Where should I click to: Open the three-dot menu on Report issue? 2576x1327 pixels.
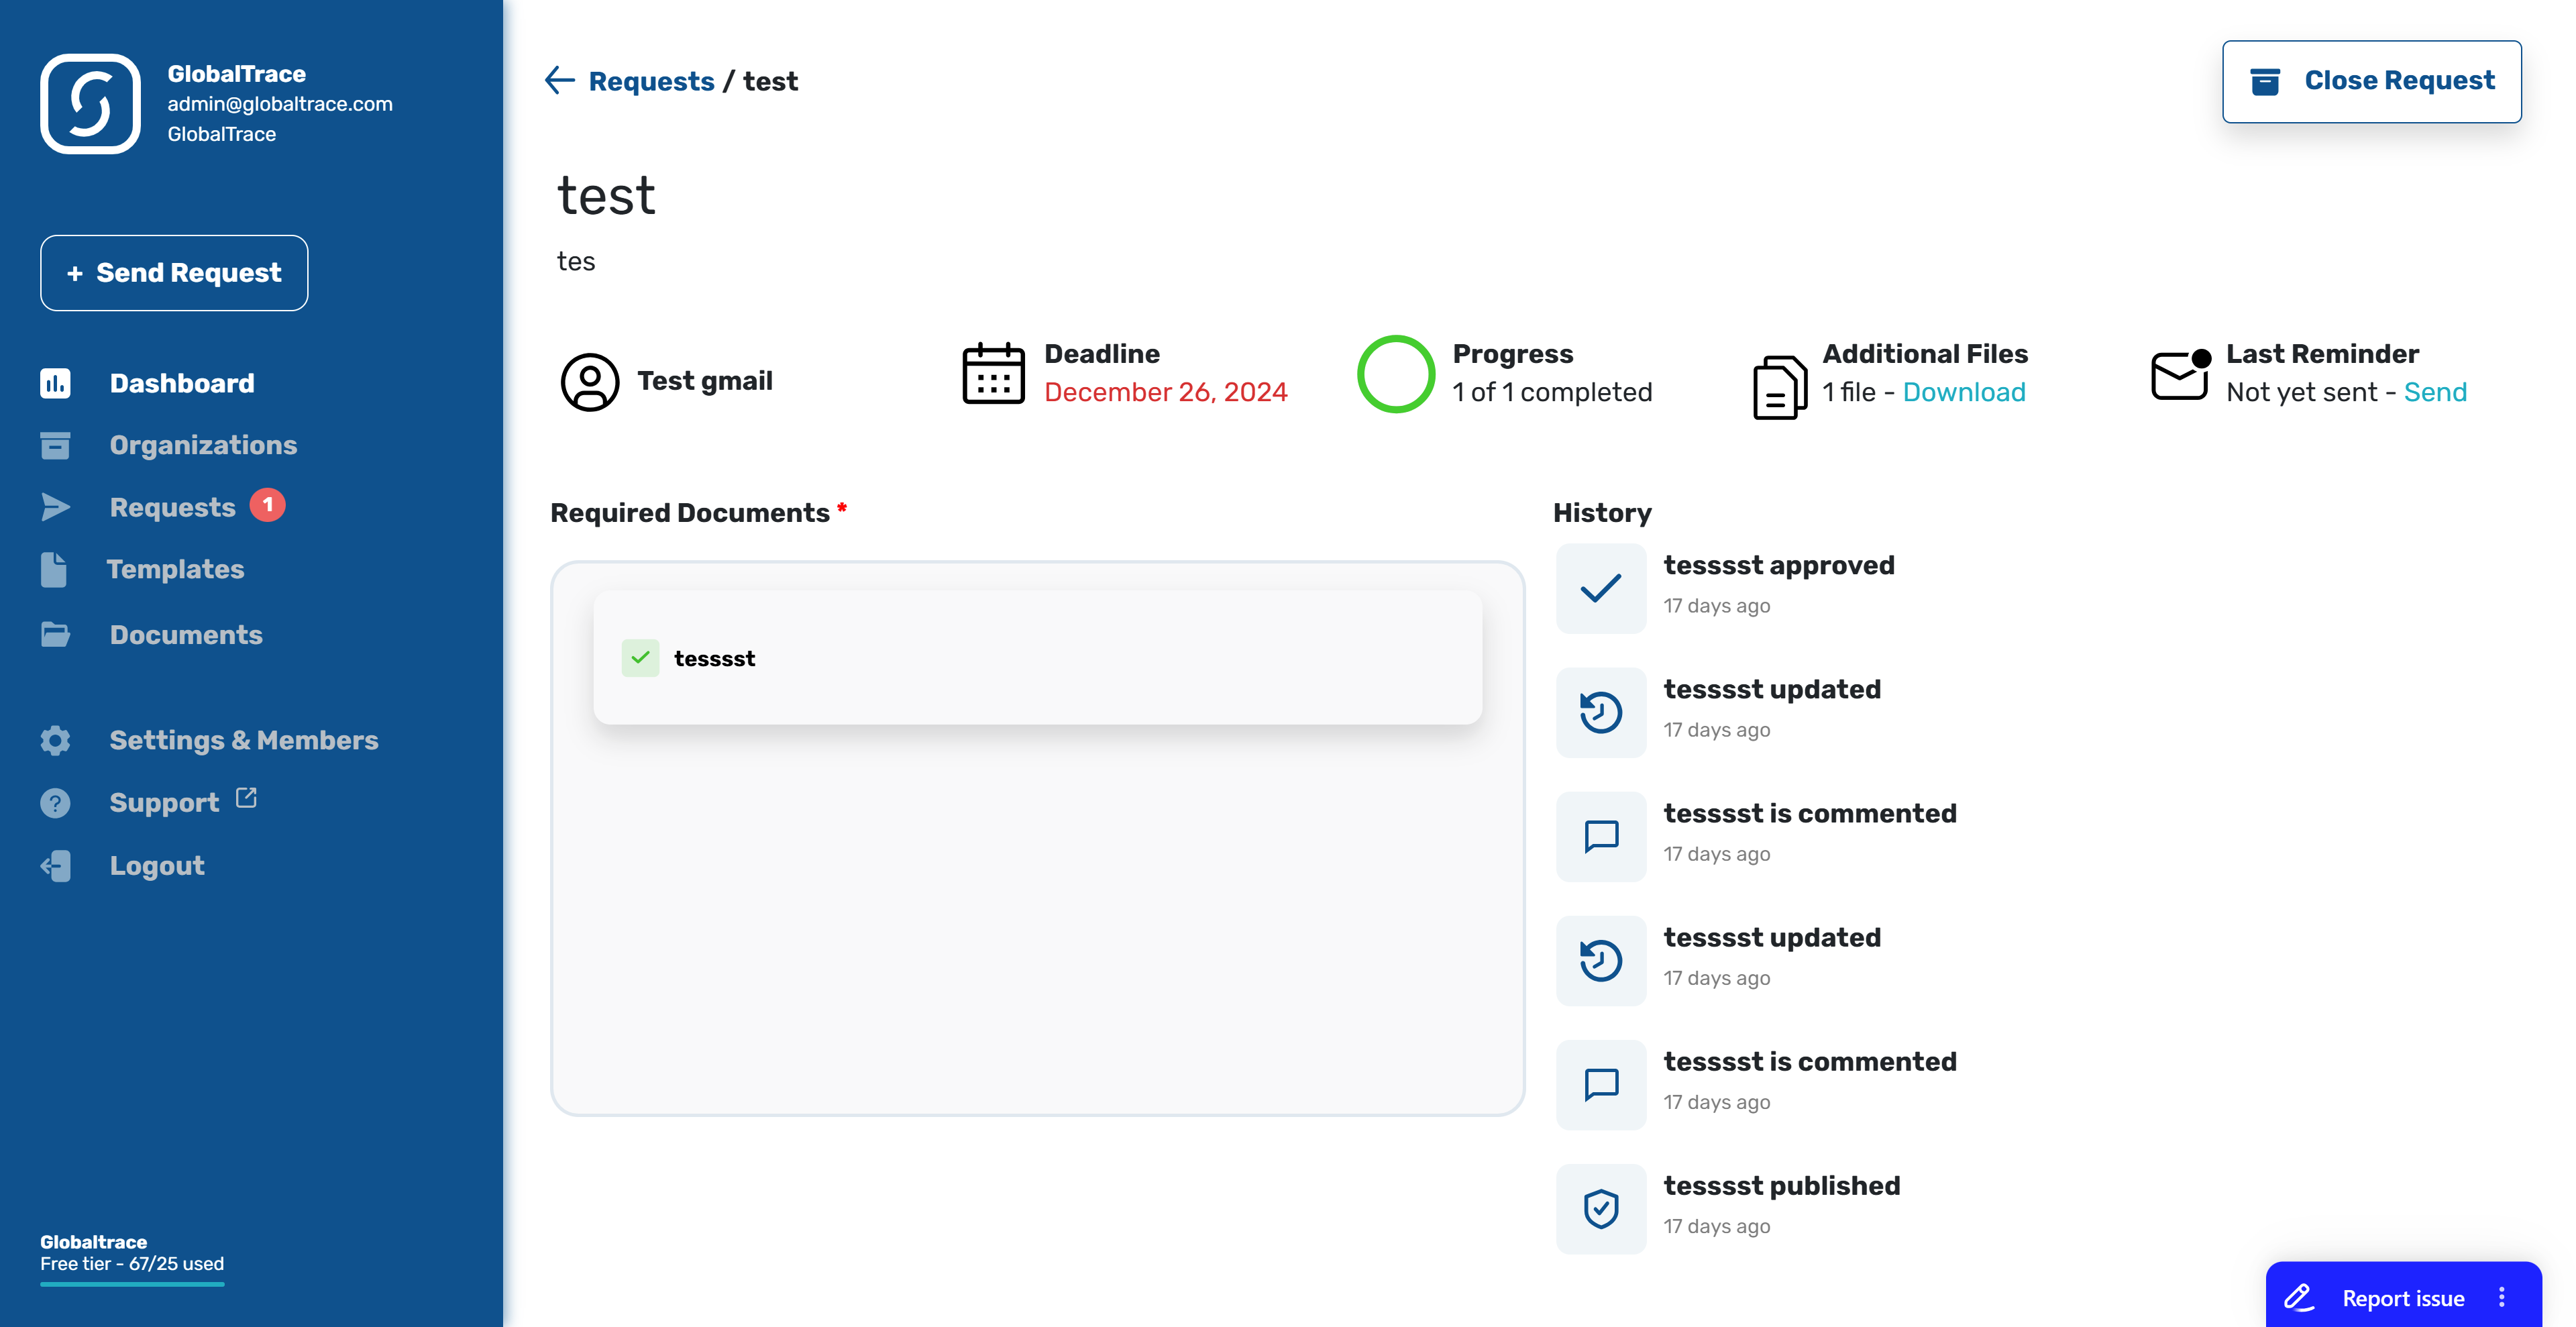pos(2502,1297)
